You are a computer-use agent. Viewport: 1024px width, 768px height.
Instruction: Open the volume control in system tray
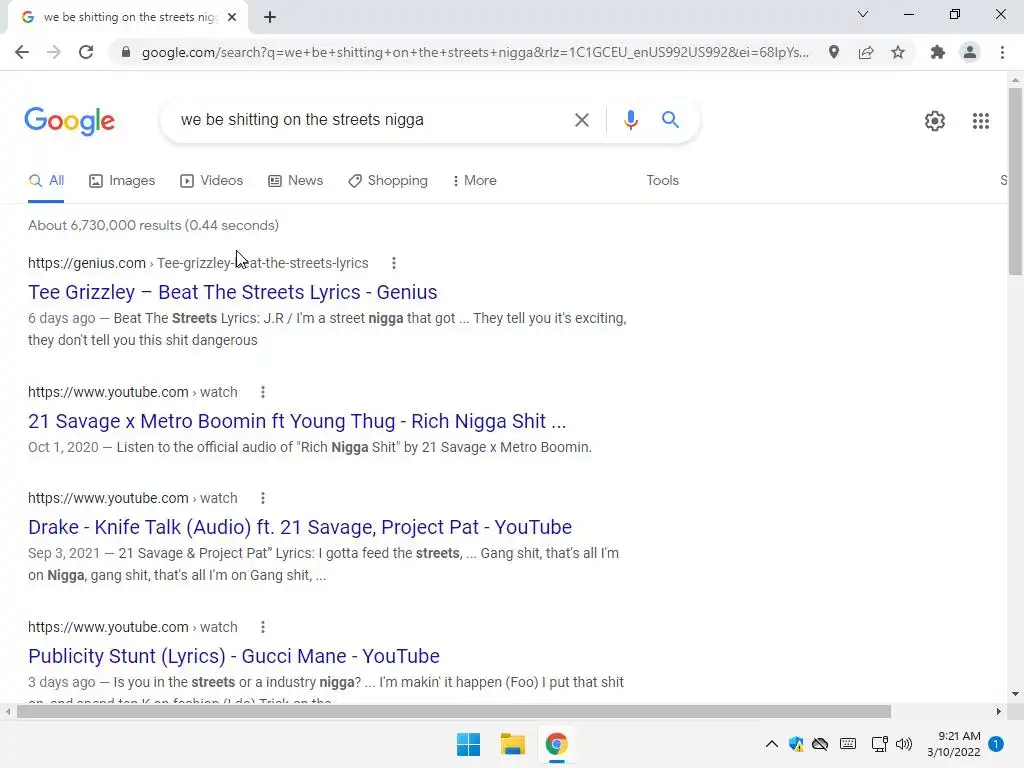click(904, 744)
